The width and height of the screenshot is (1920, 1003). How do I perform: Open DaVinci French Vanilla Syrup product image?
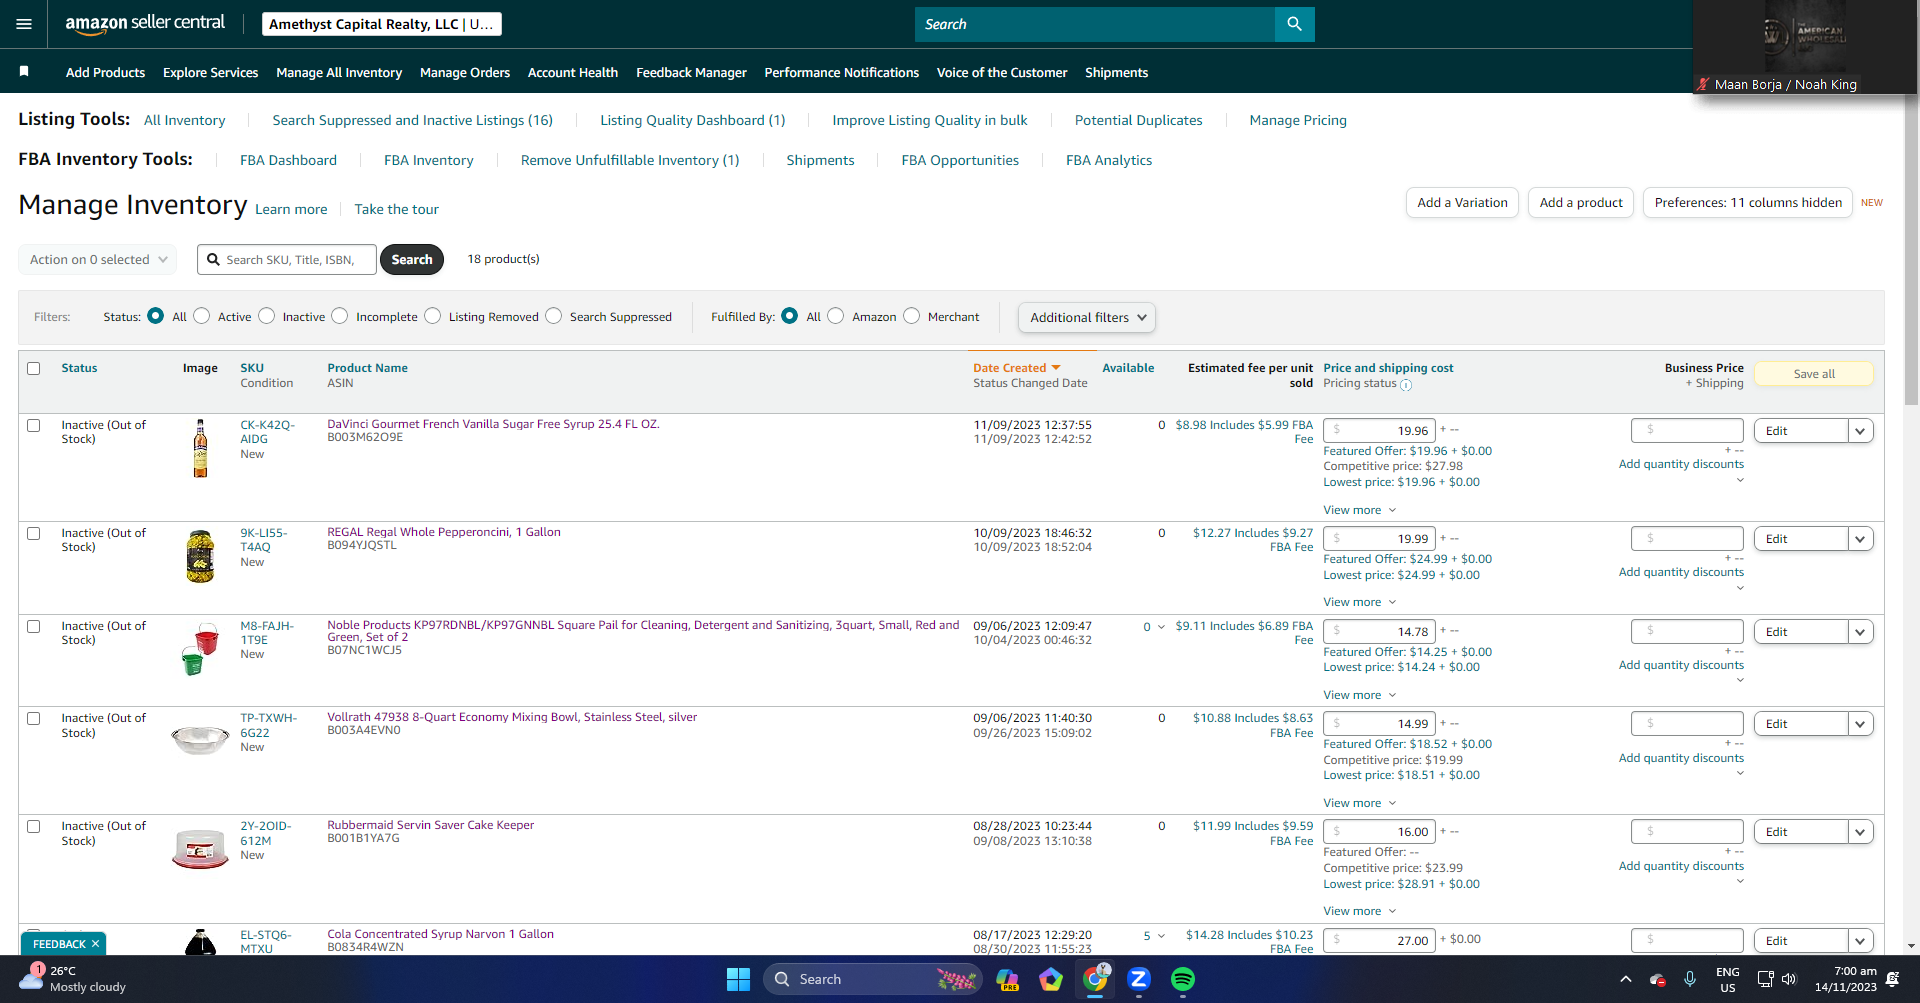click(x=200, y=448)
